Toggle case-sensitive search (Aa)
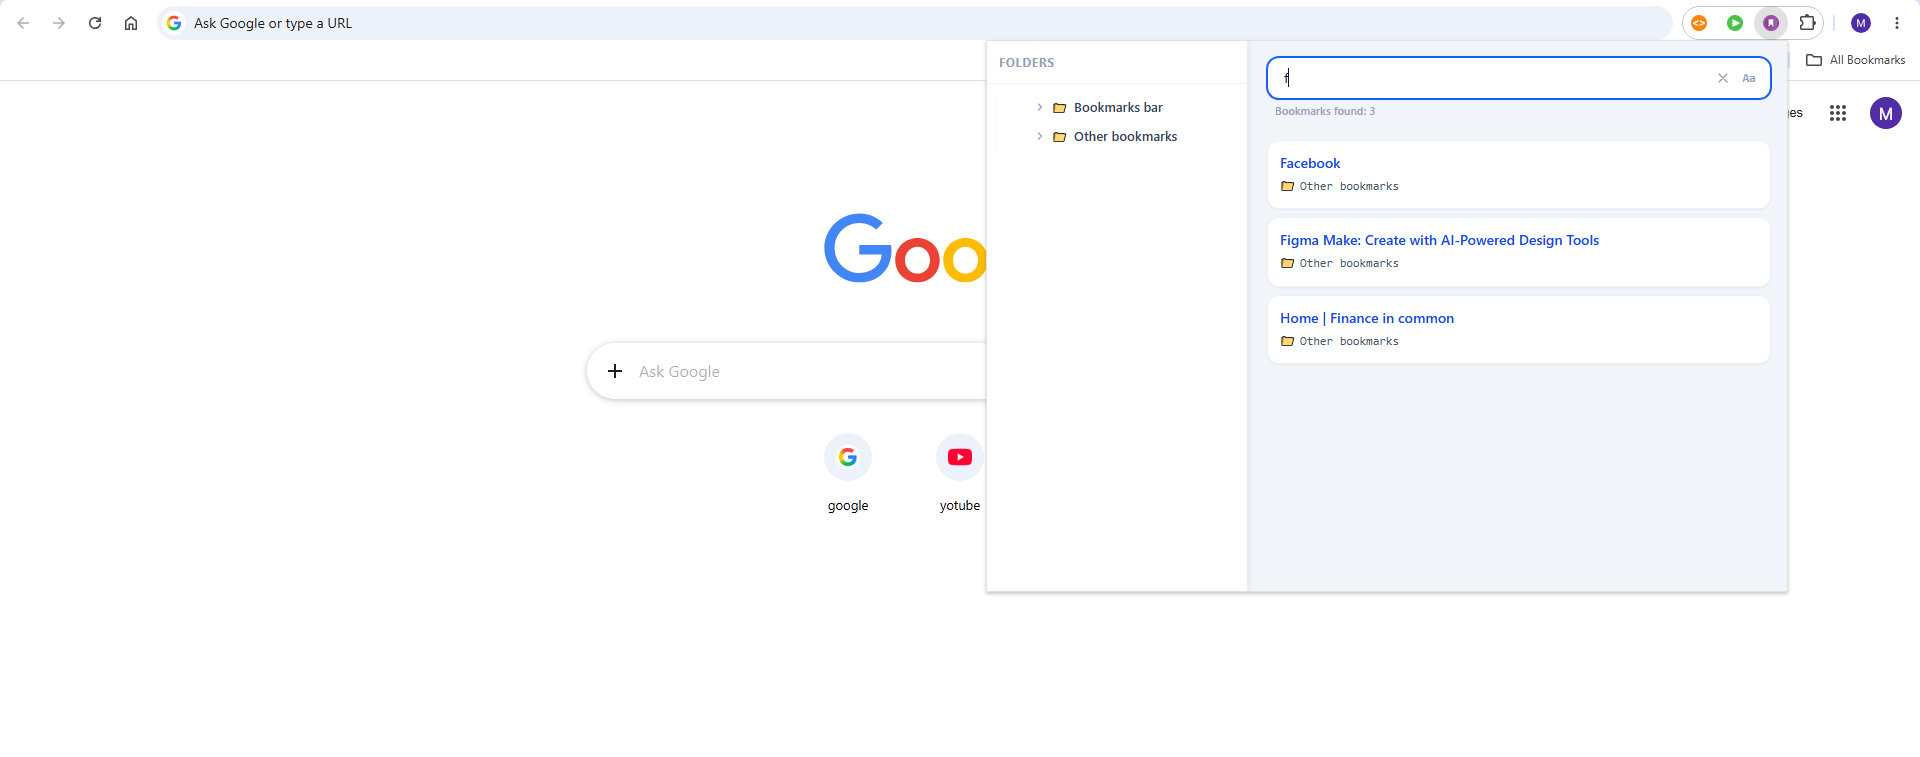Screen dimensions: 1920x757 pyautogui.click(x=1749, y=78)
